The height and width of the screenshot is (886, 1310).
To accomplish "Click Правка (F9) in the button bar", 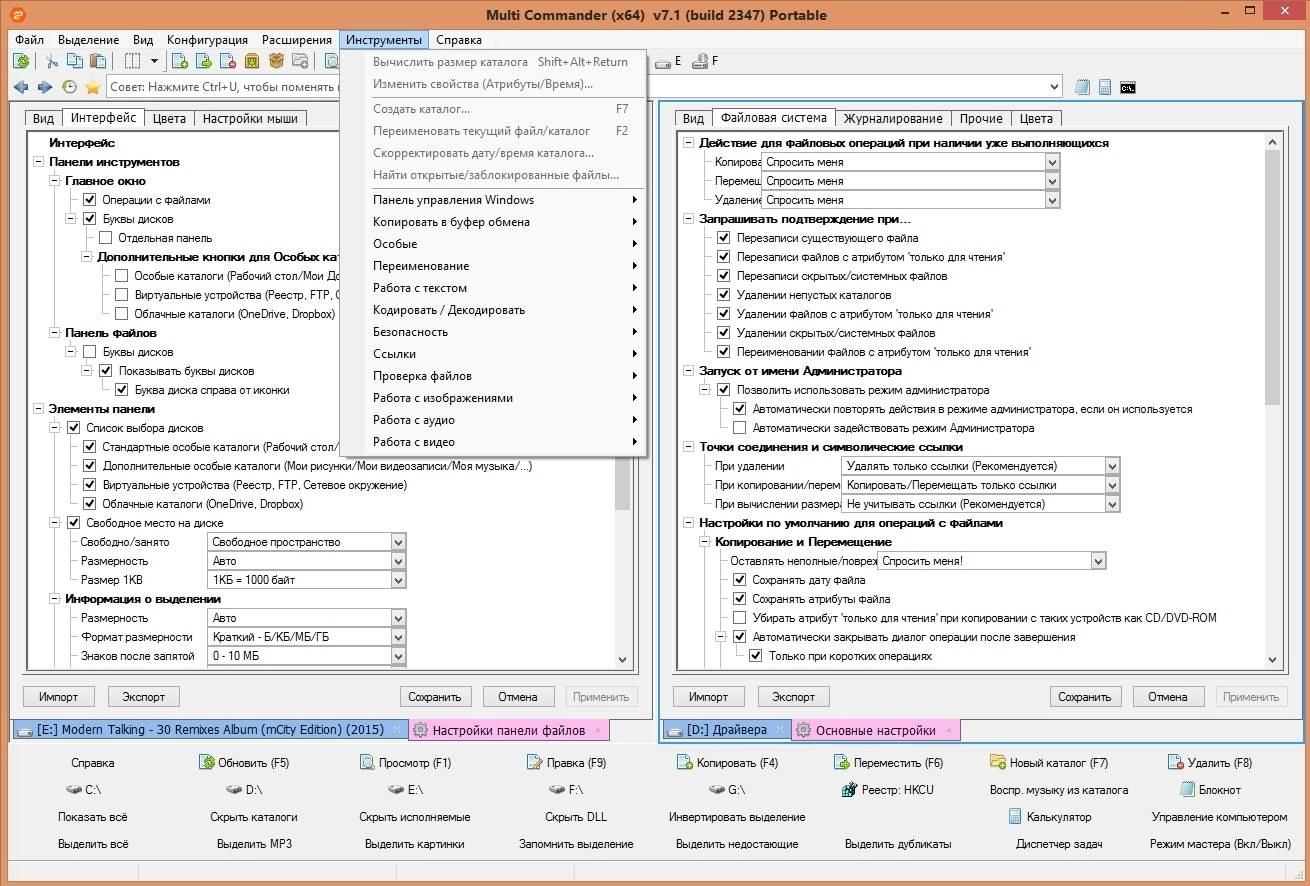I will pos(566,763).
